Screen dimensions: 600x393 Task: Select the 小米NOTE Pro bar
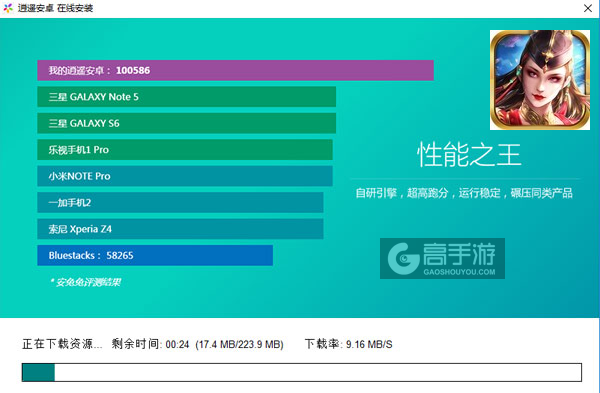[185, 176]
